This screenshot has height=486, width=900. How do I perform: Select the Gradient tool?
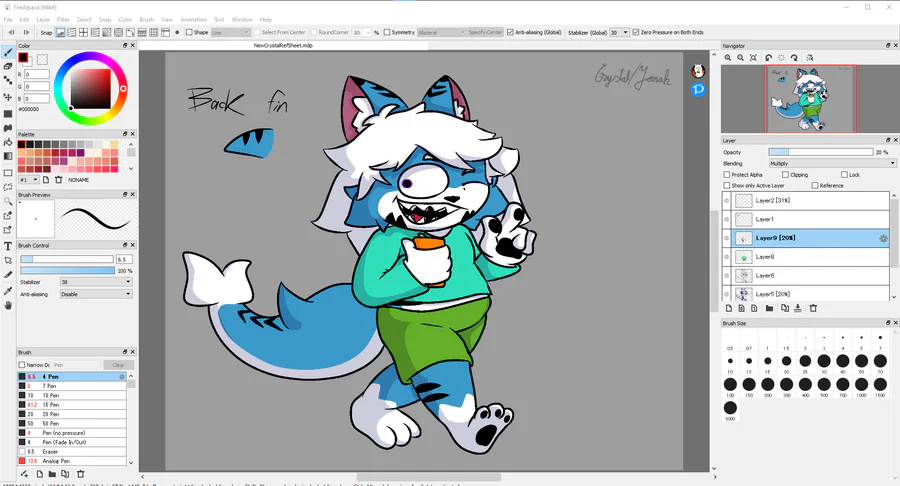point(8,156)
